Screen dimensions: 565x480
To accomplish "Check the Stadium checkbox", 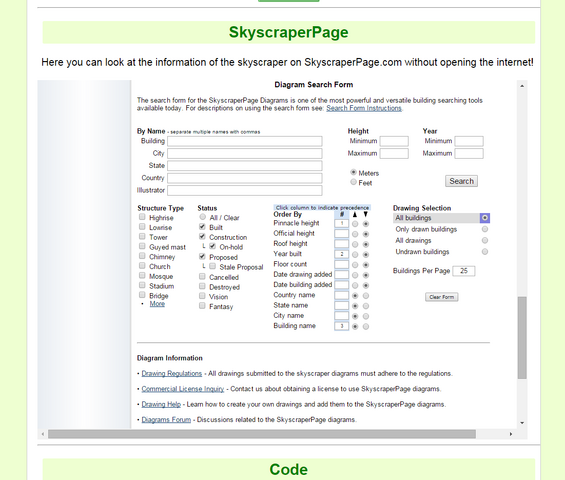I will [x=142, y=285].
